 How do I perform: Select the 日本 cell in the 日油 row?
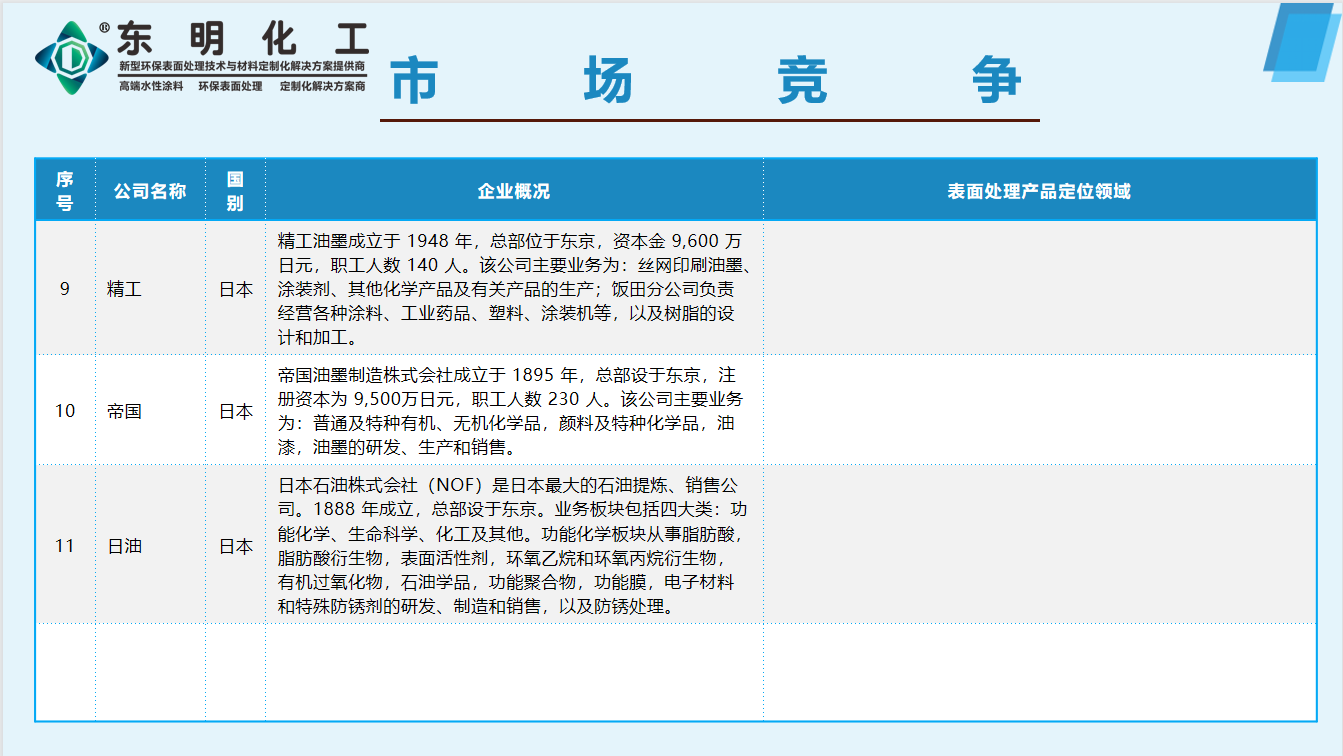pyautogui.click(x=235, y=545)
